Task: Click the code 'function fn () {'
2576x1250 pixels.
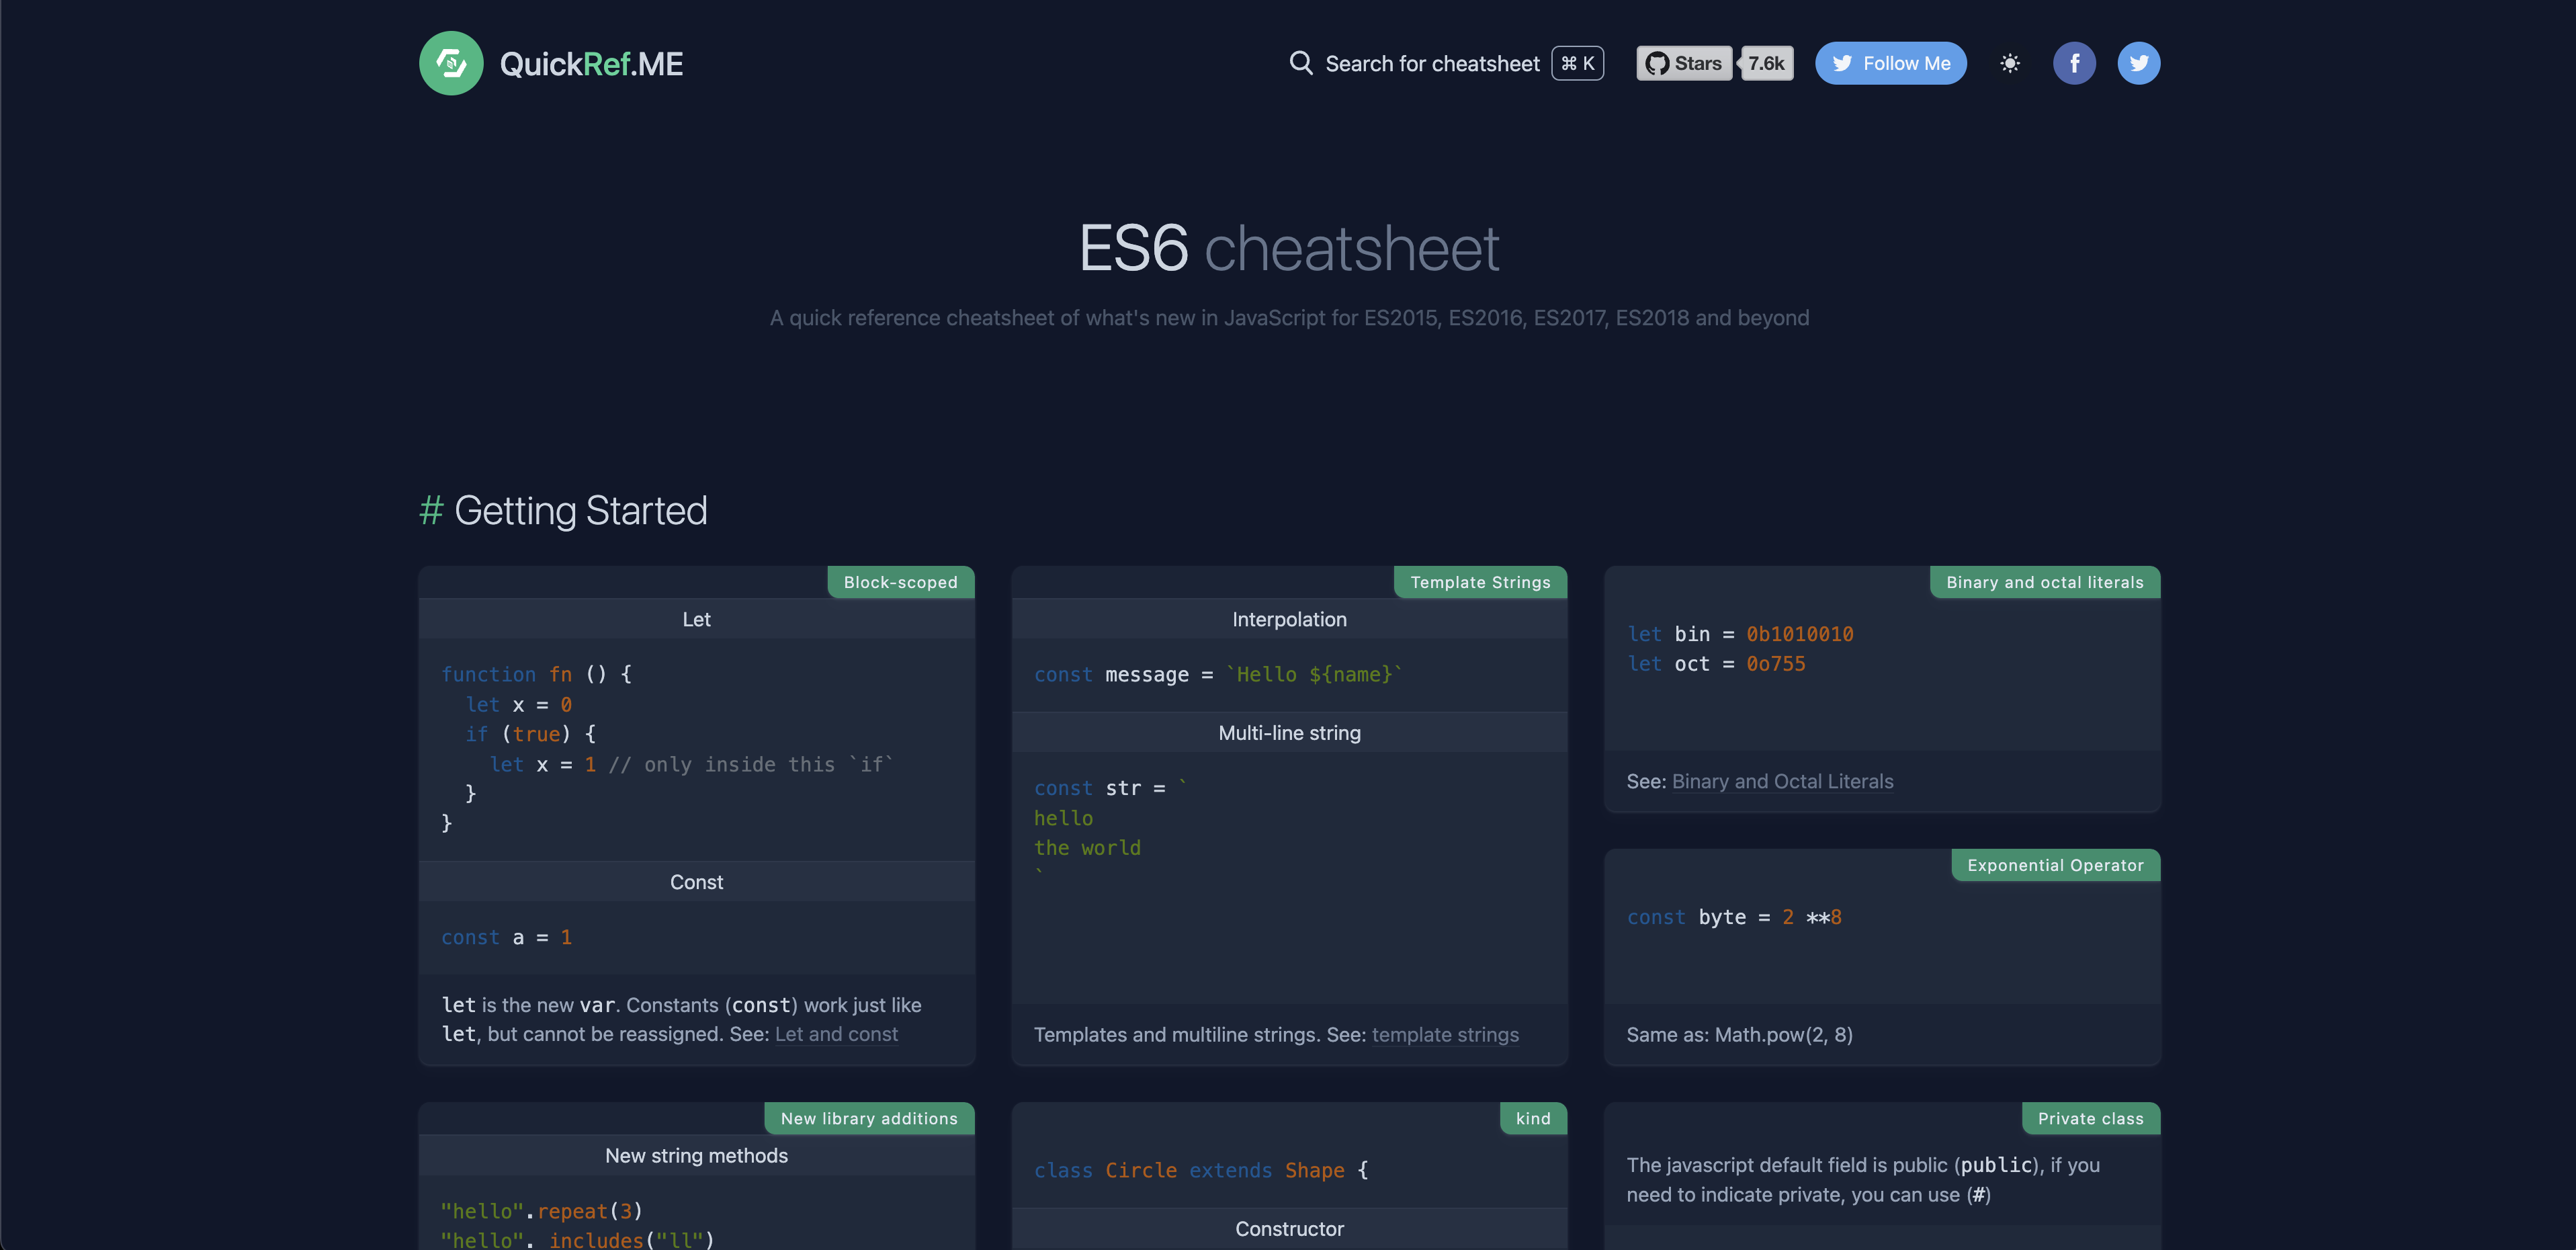Action: pos(536,674)
